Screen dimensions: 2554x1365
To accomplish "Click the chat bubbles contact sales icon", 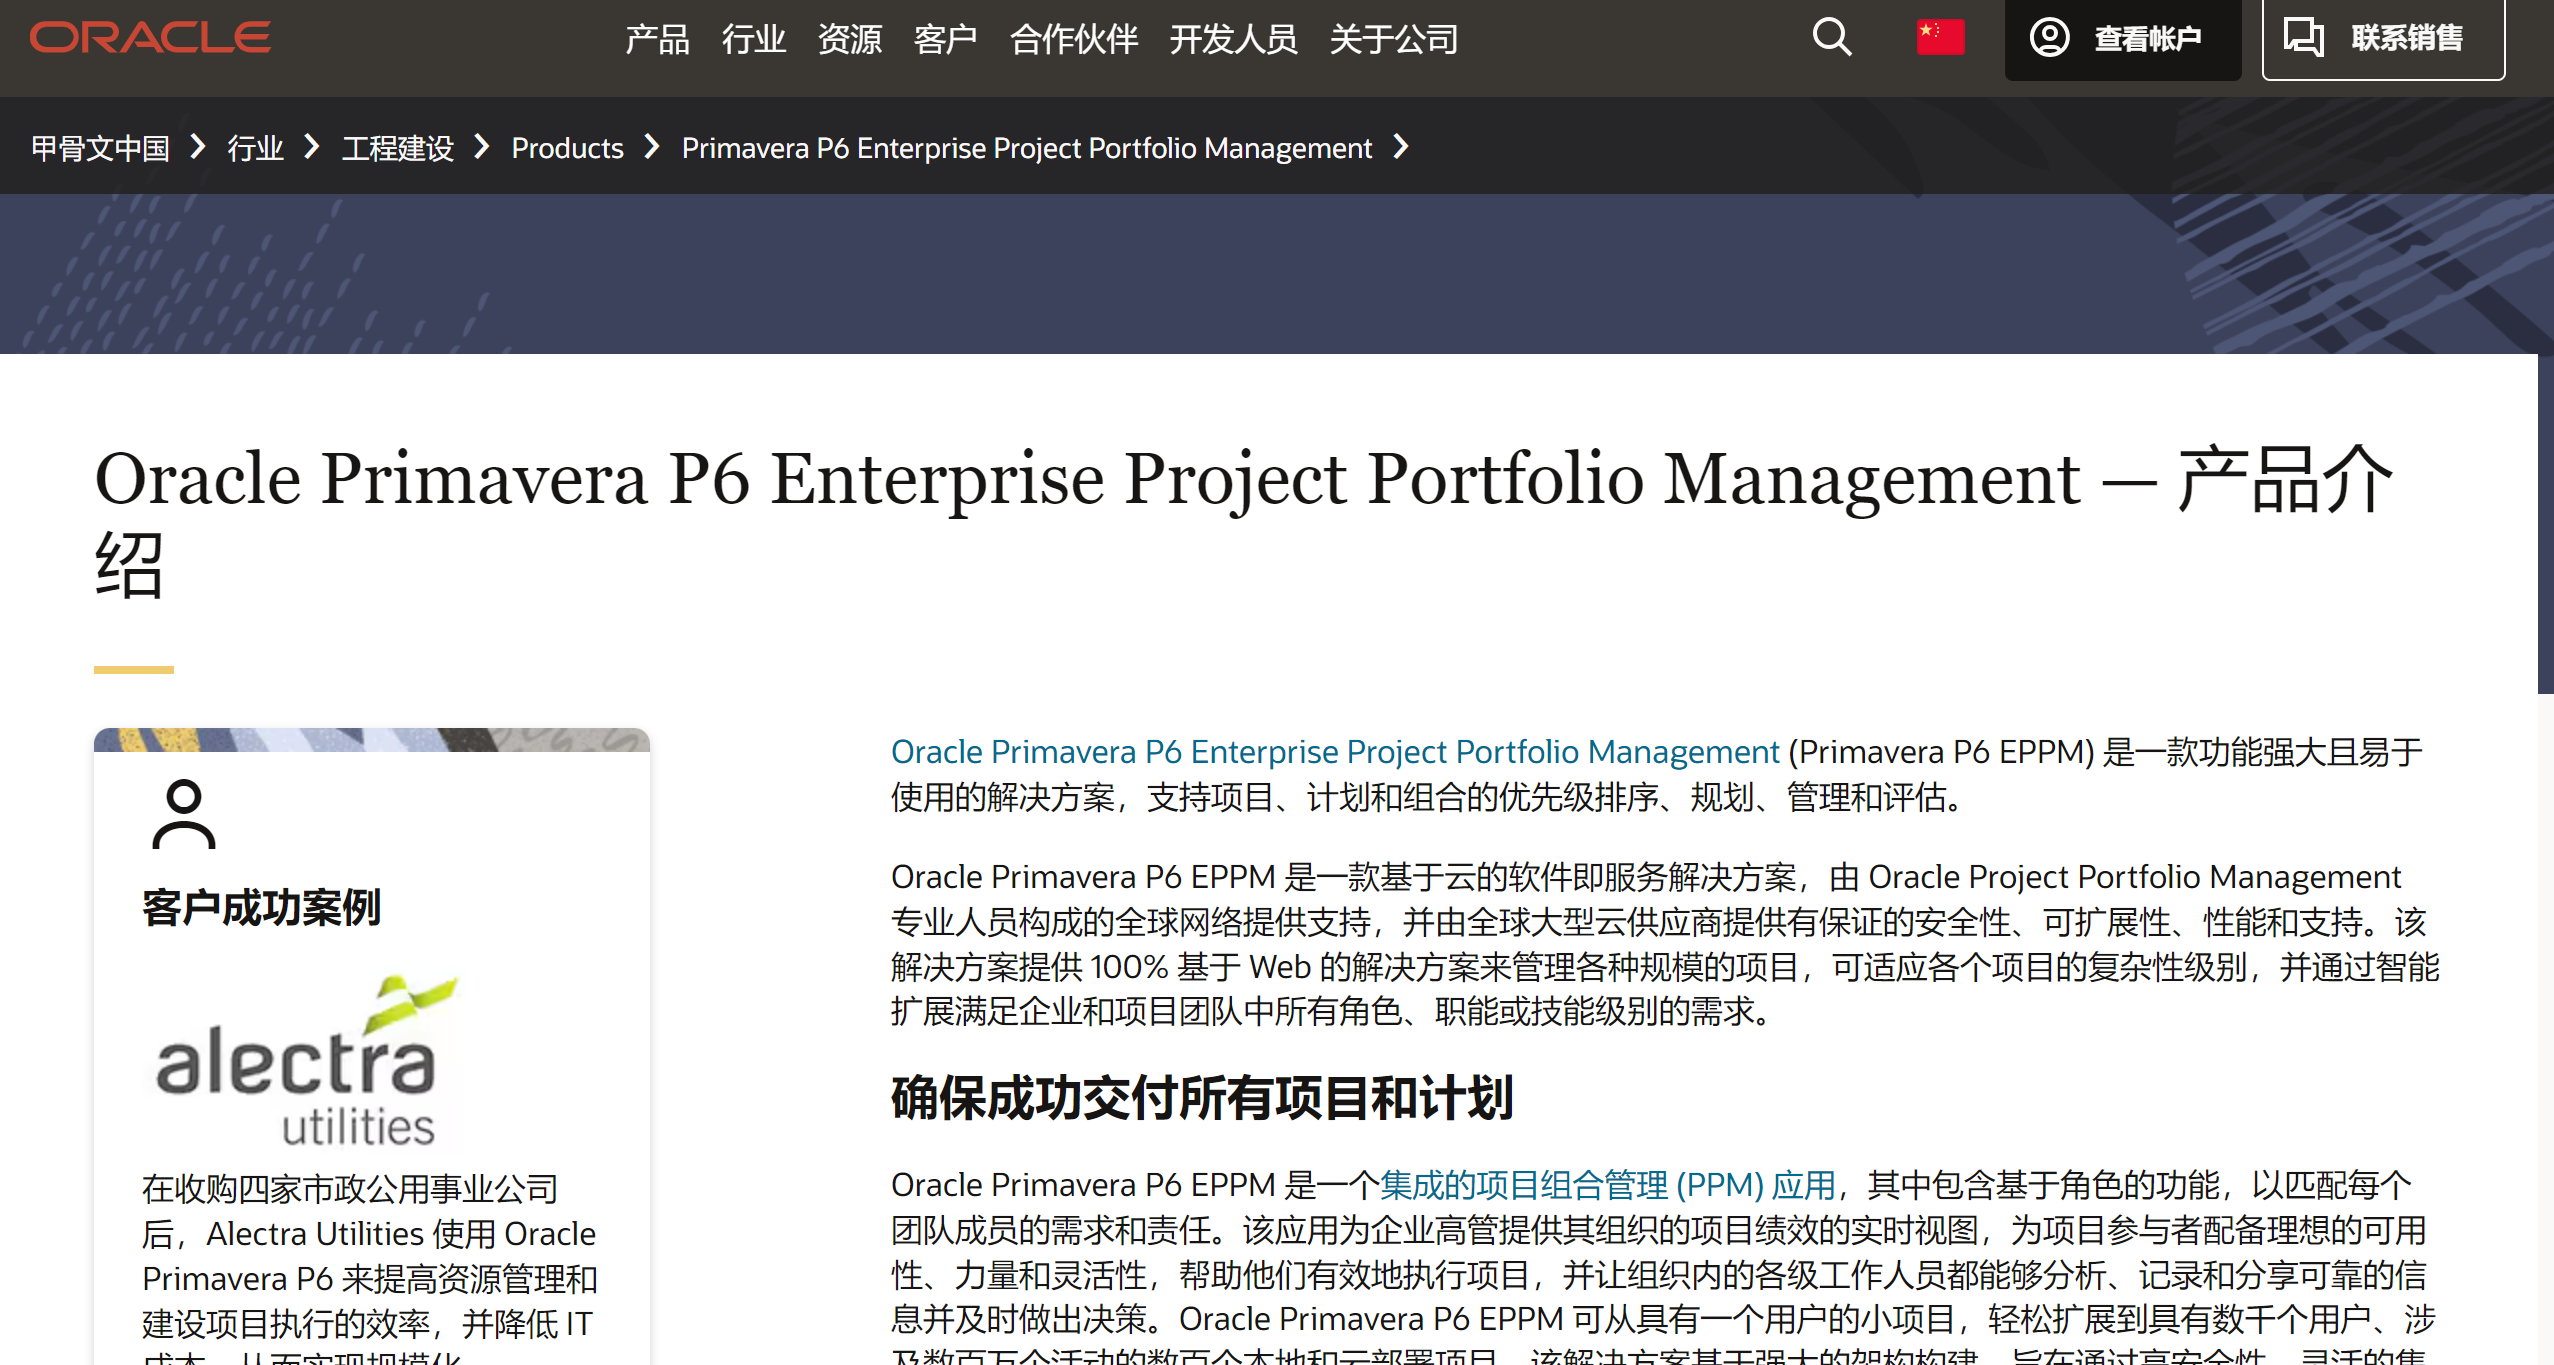I will coord(2303,38).
